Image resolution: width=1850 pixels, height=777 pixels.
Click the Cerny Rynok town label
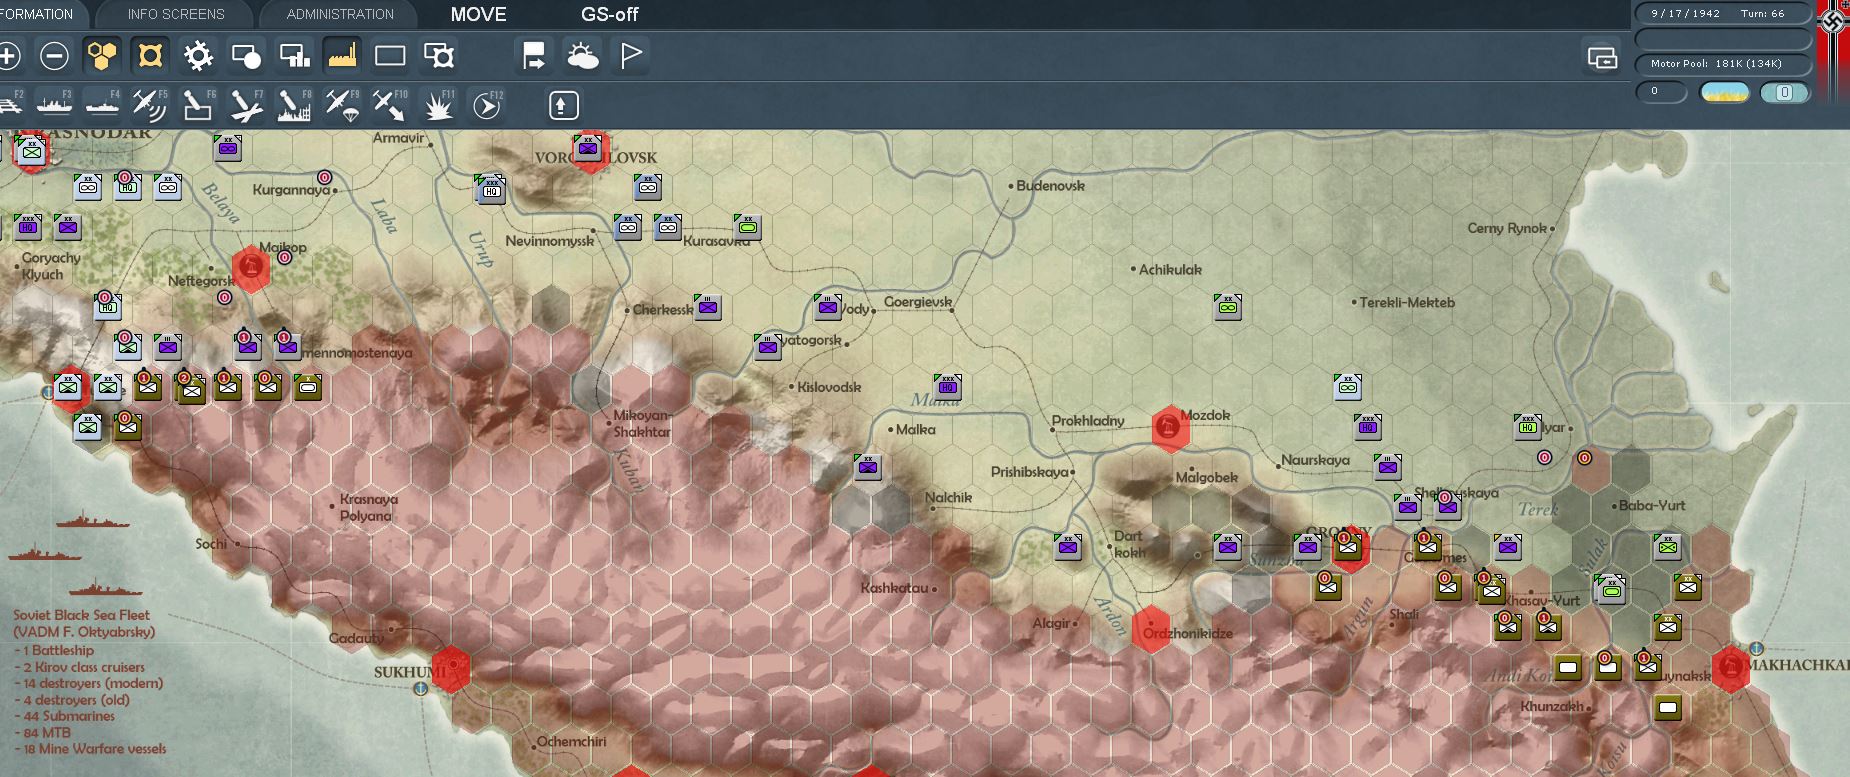1507,228
